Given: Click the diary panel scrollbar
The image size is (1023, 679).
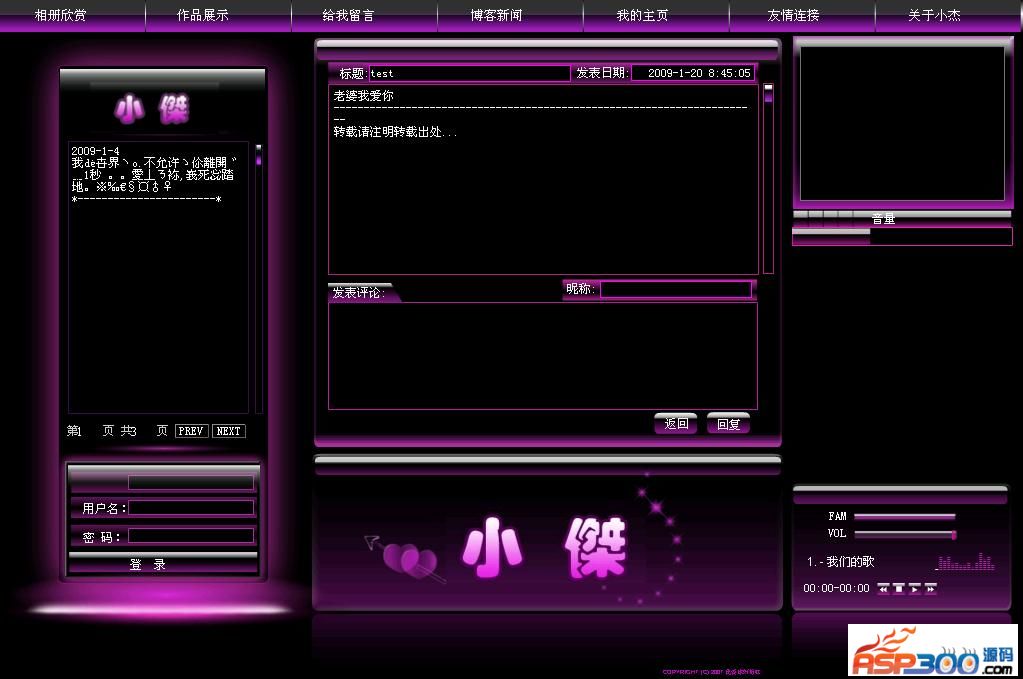Looking at the screenshot, I should [258, 279].
